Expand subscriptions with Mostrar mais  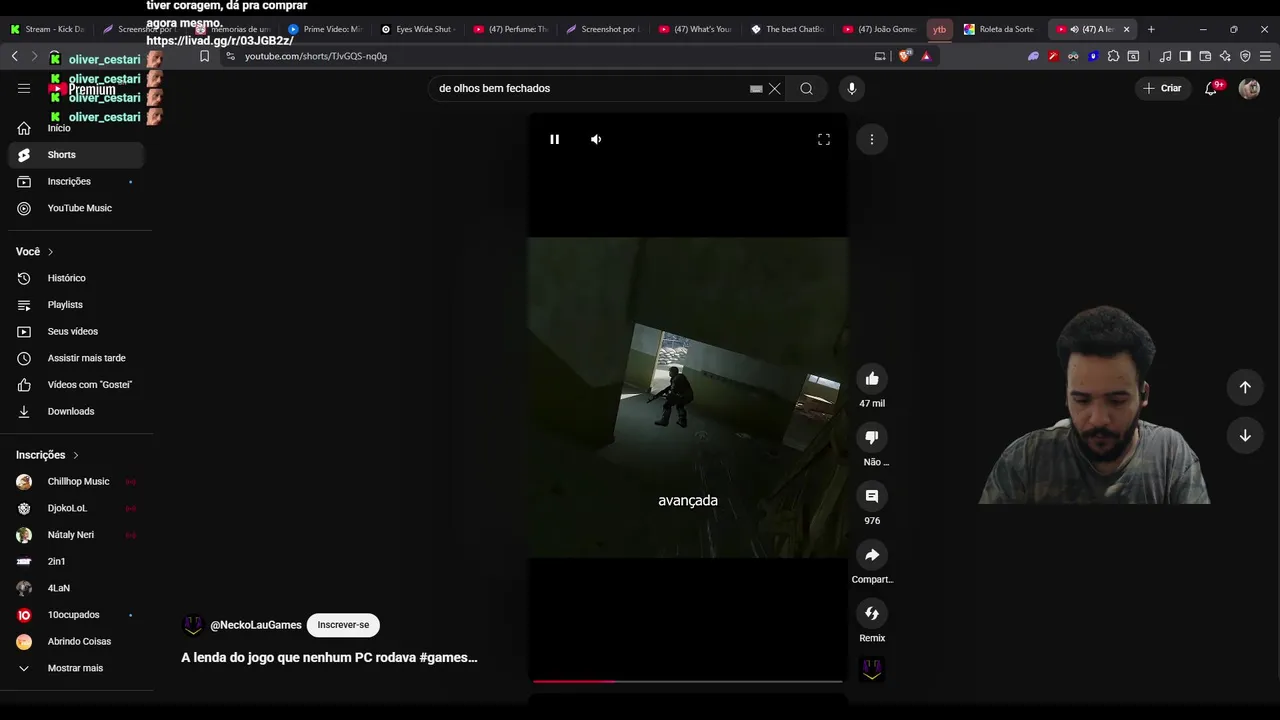[x=76, y=668]
